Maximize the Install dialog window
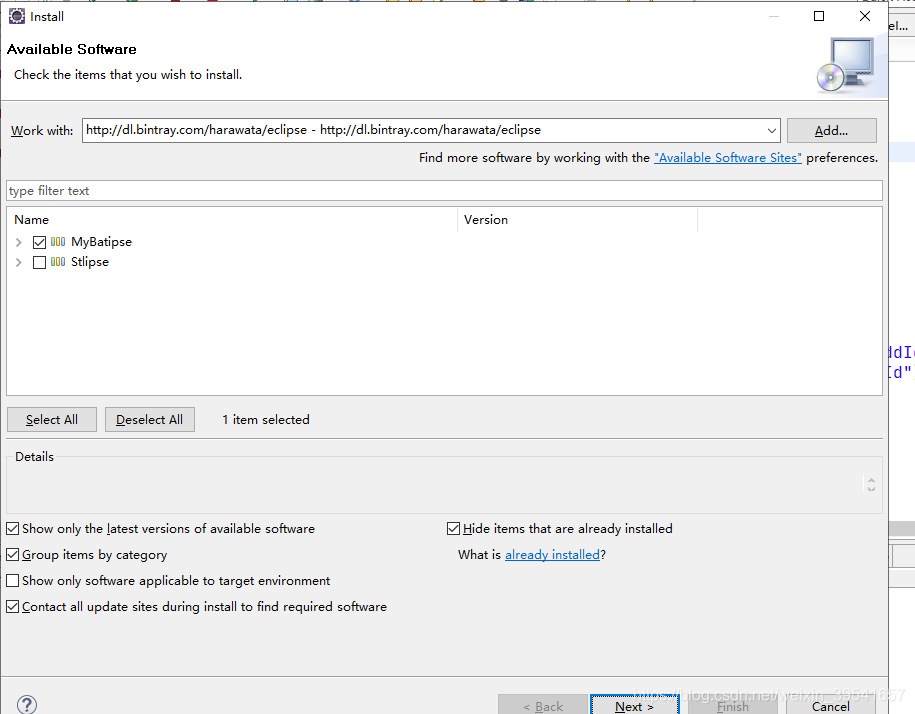The height and width of the screenshot is (714, 915). pyautogui.click(x=819, y=16)
